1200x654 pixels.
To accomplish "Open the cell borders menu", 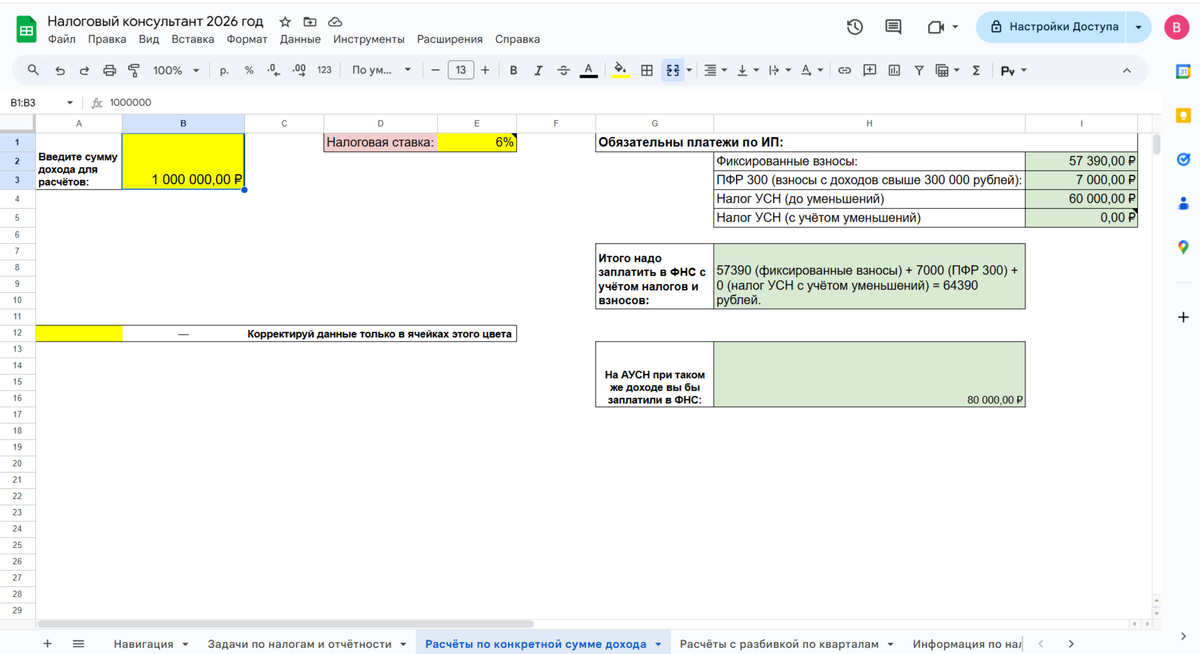I will [x=647, y=70].
